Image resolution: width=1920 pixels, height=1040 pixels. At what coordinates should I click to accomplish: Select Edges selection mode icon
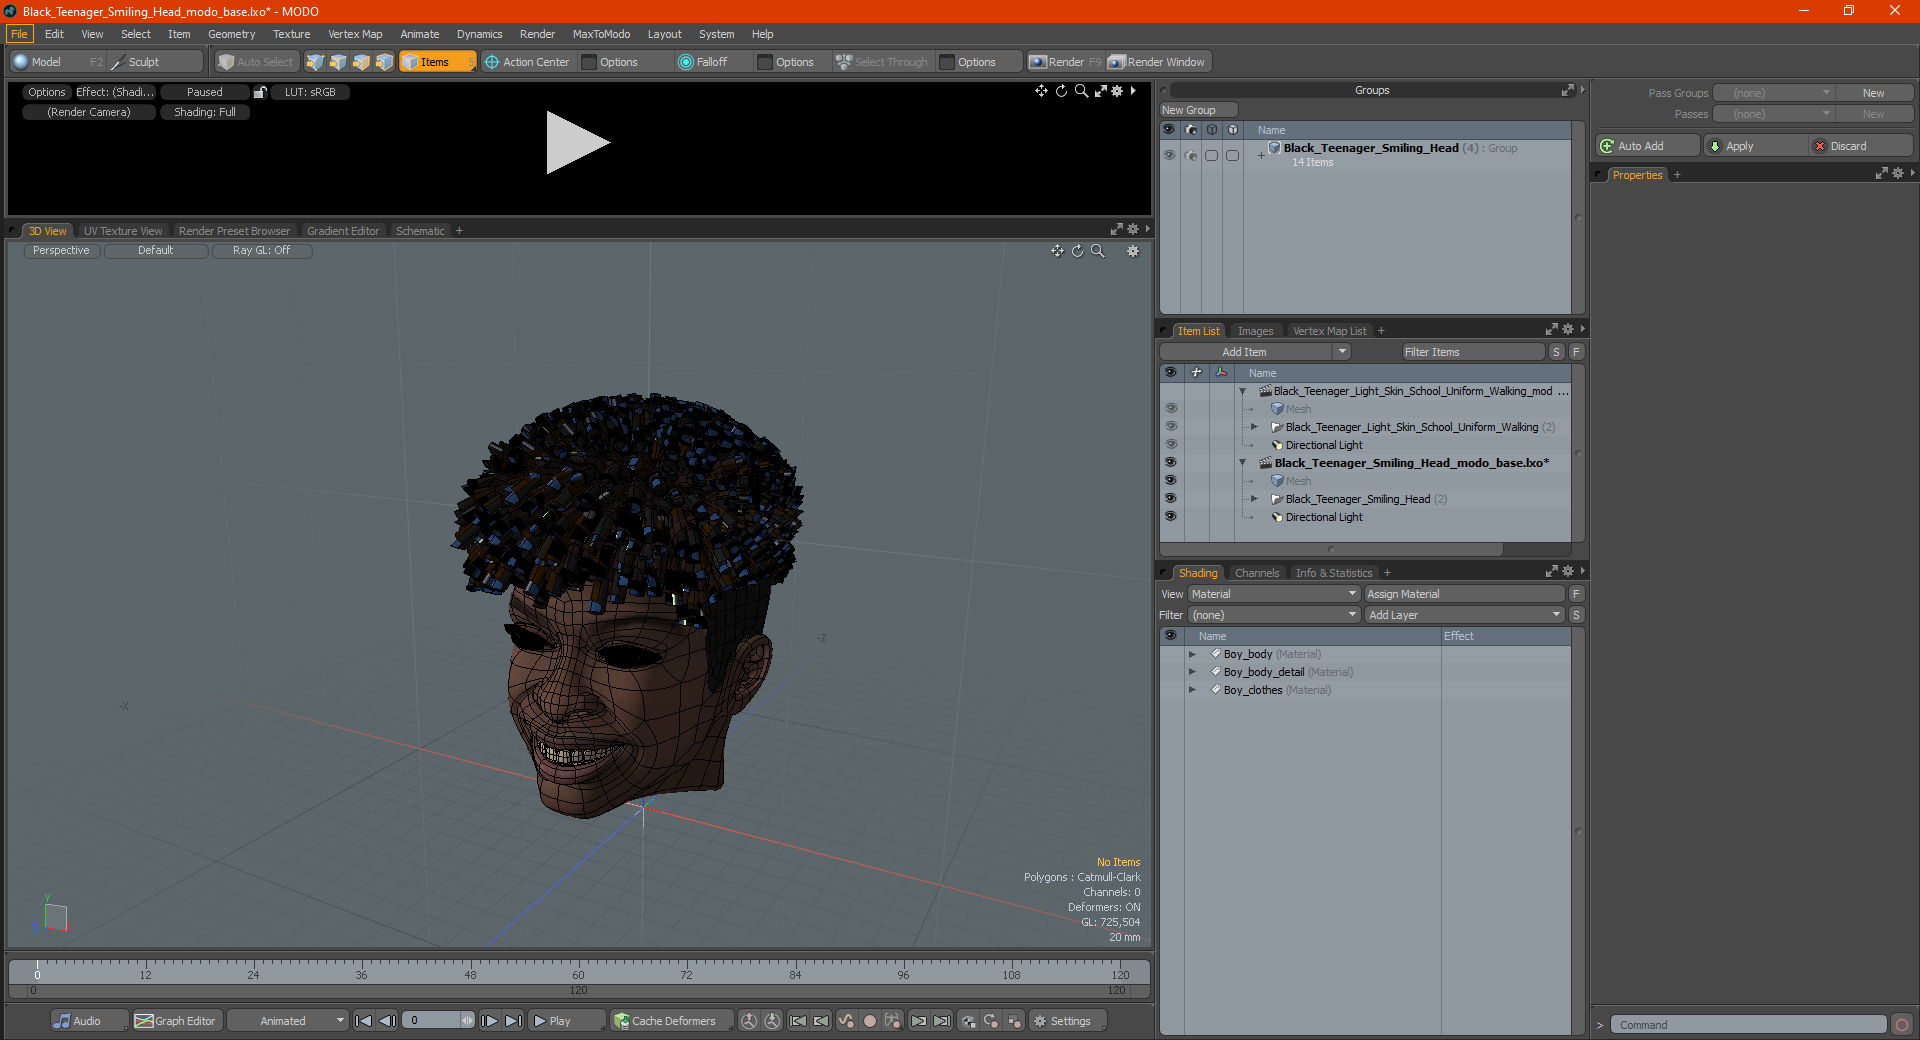point(338,62)
